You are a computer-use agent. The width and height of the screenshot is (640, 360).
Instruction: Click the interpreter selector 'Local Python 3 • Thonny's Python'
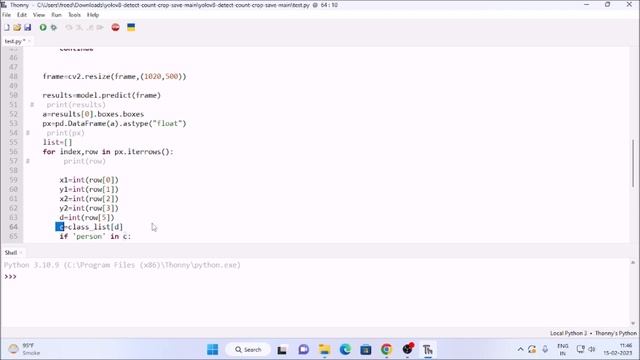click(x=593, y=333)
